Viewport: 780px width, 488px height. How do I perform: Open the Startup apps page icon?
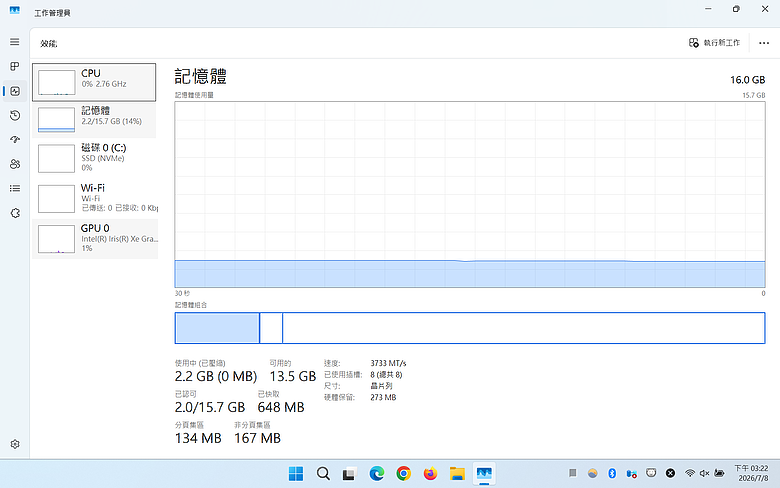(15, 140)
